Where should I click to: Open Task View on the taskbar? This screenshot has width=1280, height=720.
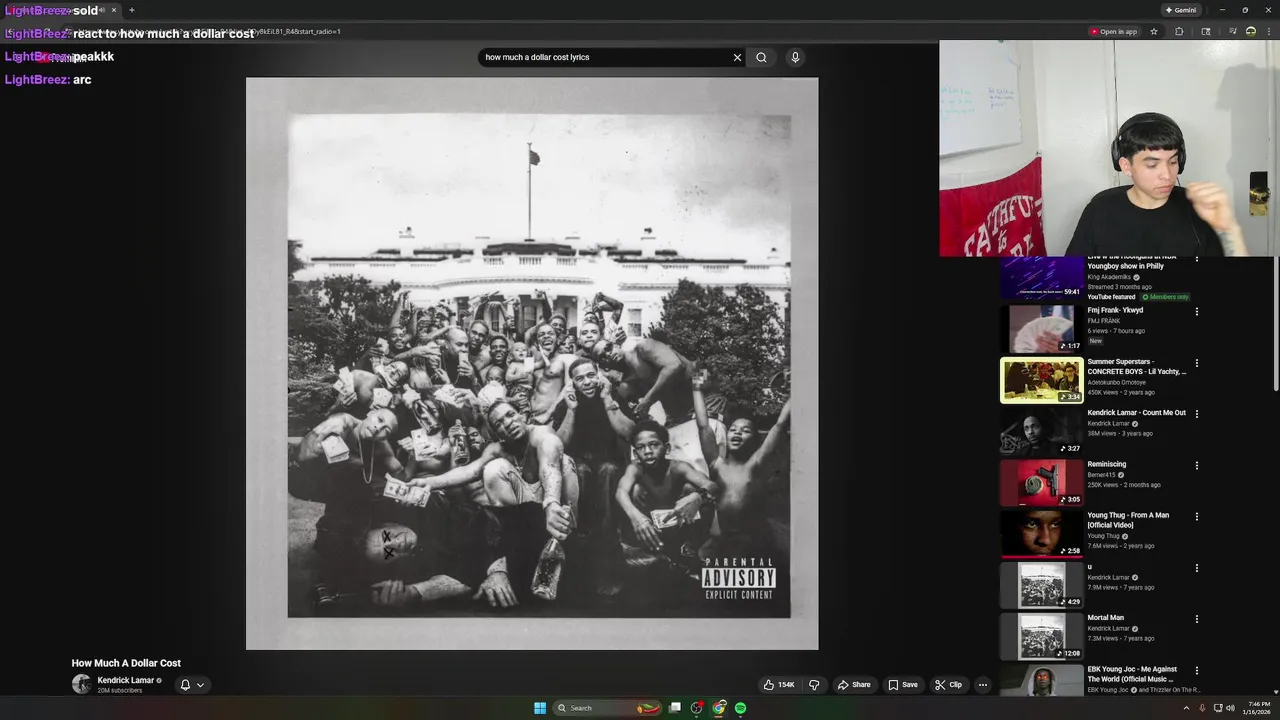tap(675, 708)
